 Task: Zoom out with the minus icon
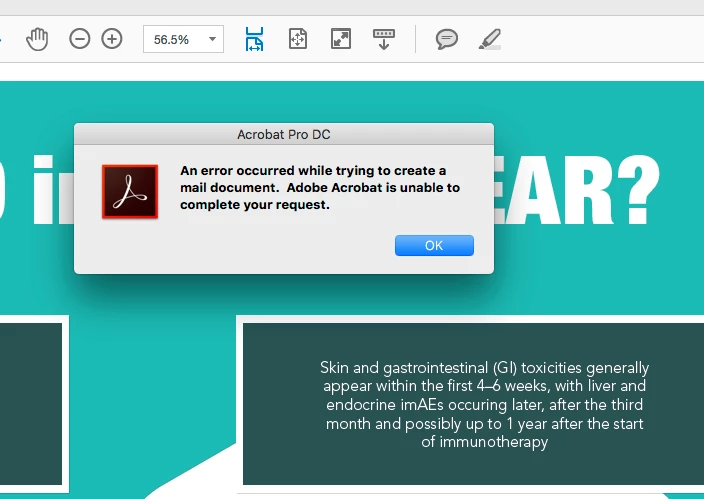pos(79,39)
